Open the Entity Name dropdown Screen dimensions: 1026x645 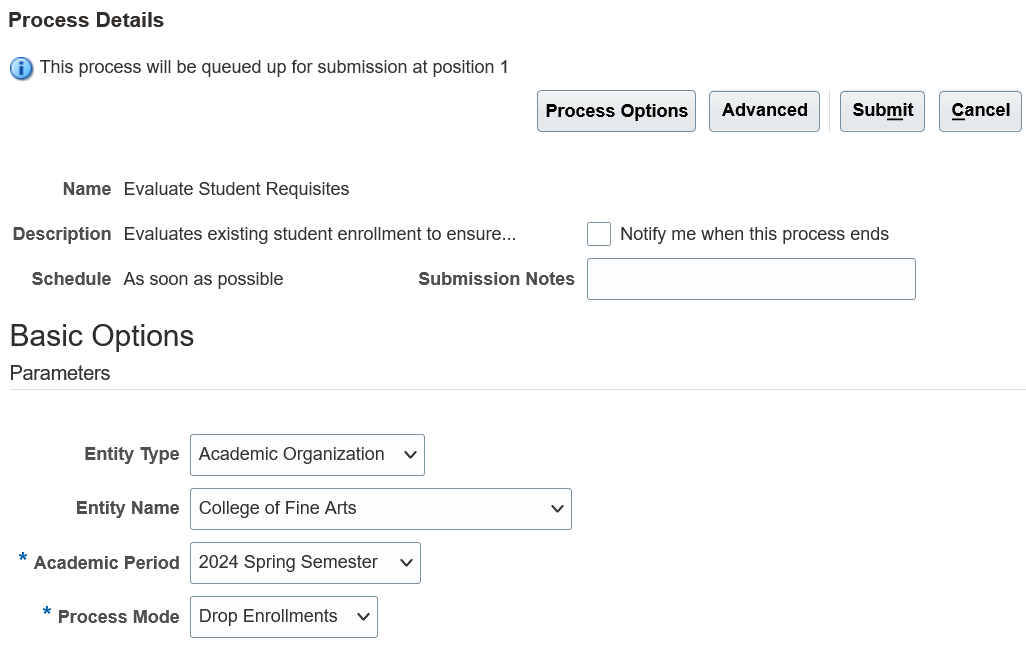tap(380, 509)
